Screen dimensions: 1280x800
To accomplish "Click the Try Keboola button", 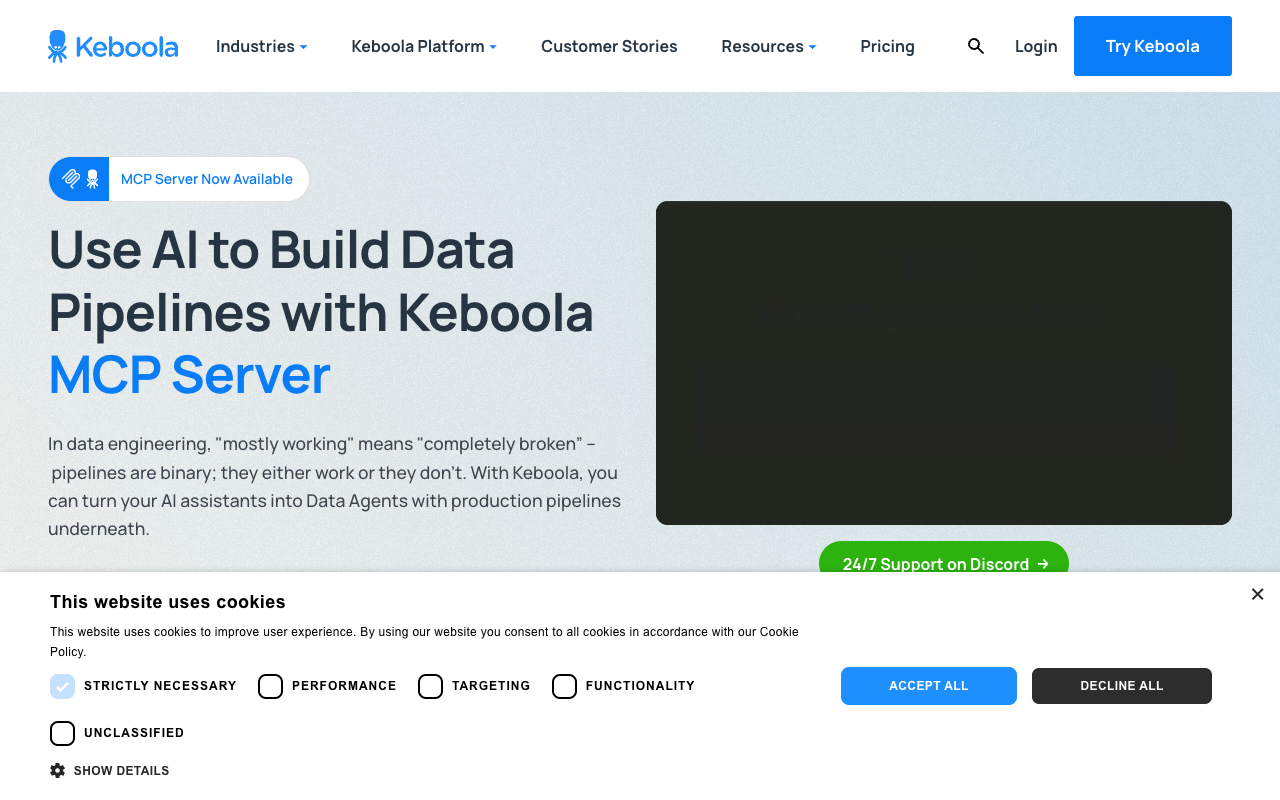I will (1153, 46).
